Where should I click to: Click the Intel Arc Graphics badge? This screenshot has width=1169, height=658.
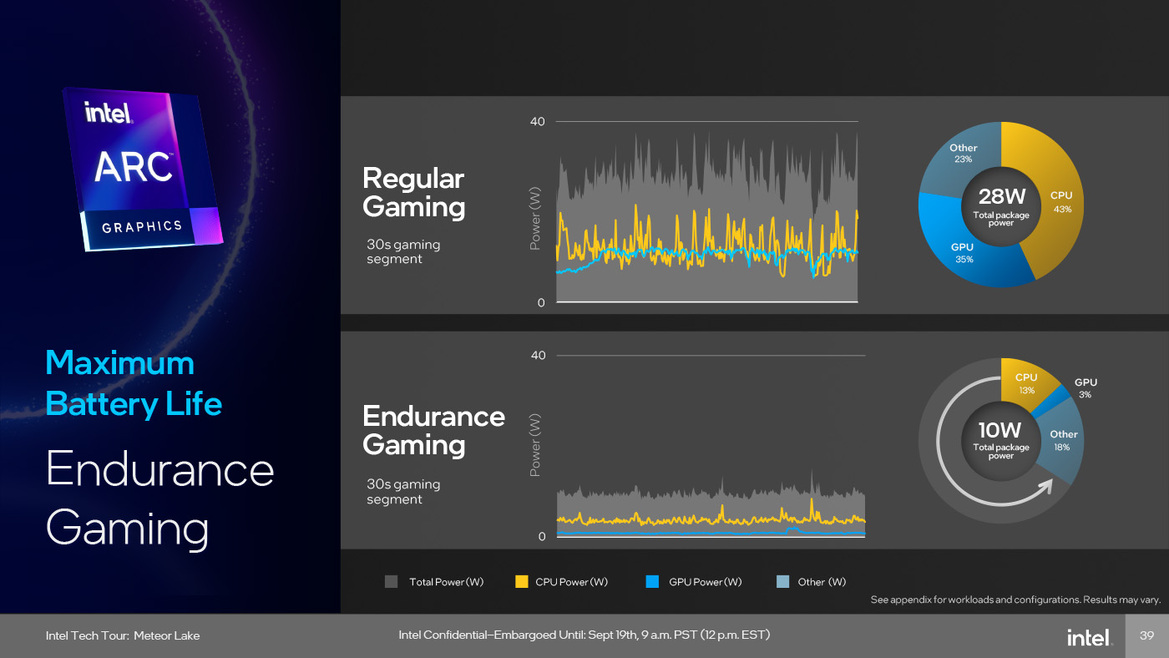(x=142, y=168)
